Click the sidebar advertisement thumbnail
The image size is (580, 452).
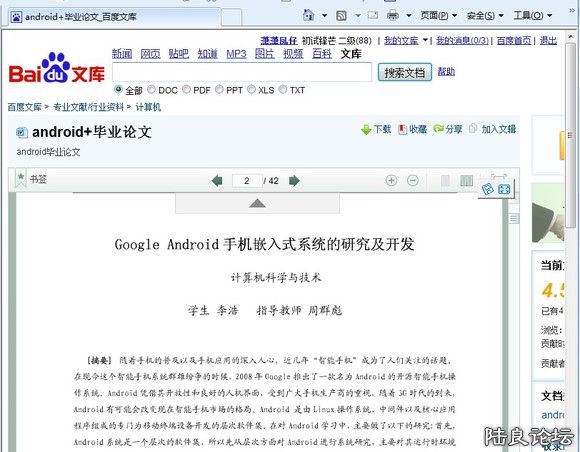[548, 213]
